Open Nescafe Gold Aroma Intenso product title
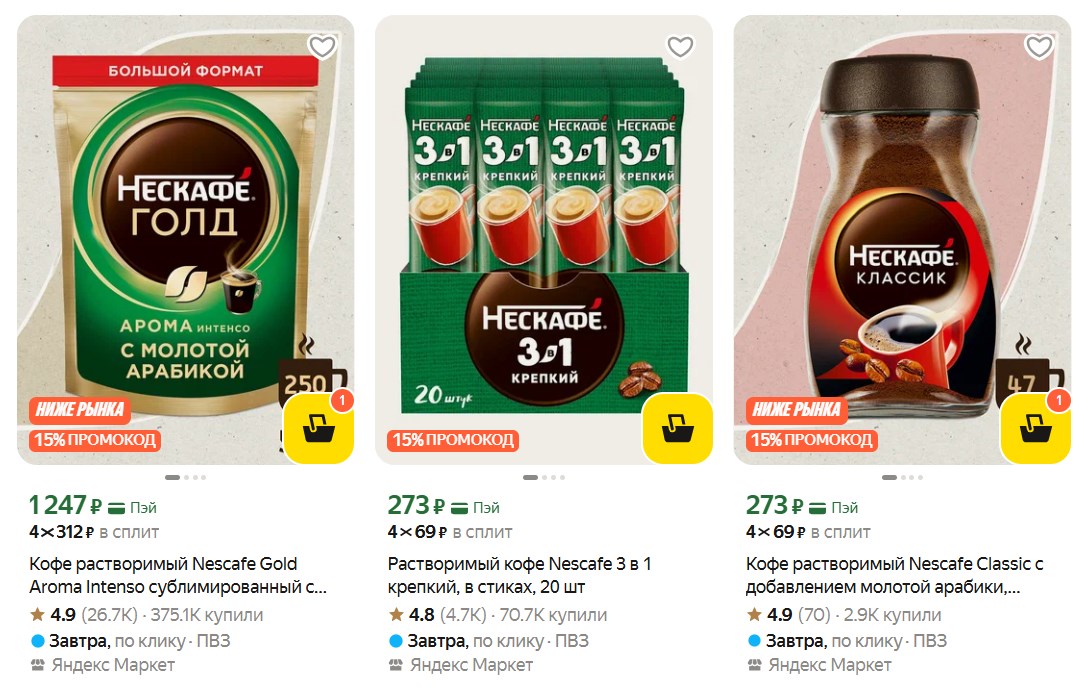 pyautogui.click(x=178, y=575)
